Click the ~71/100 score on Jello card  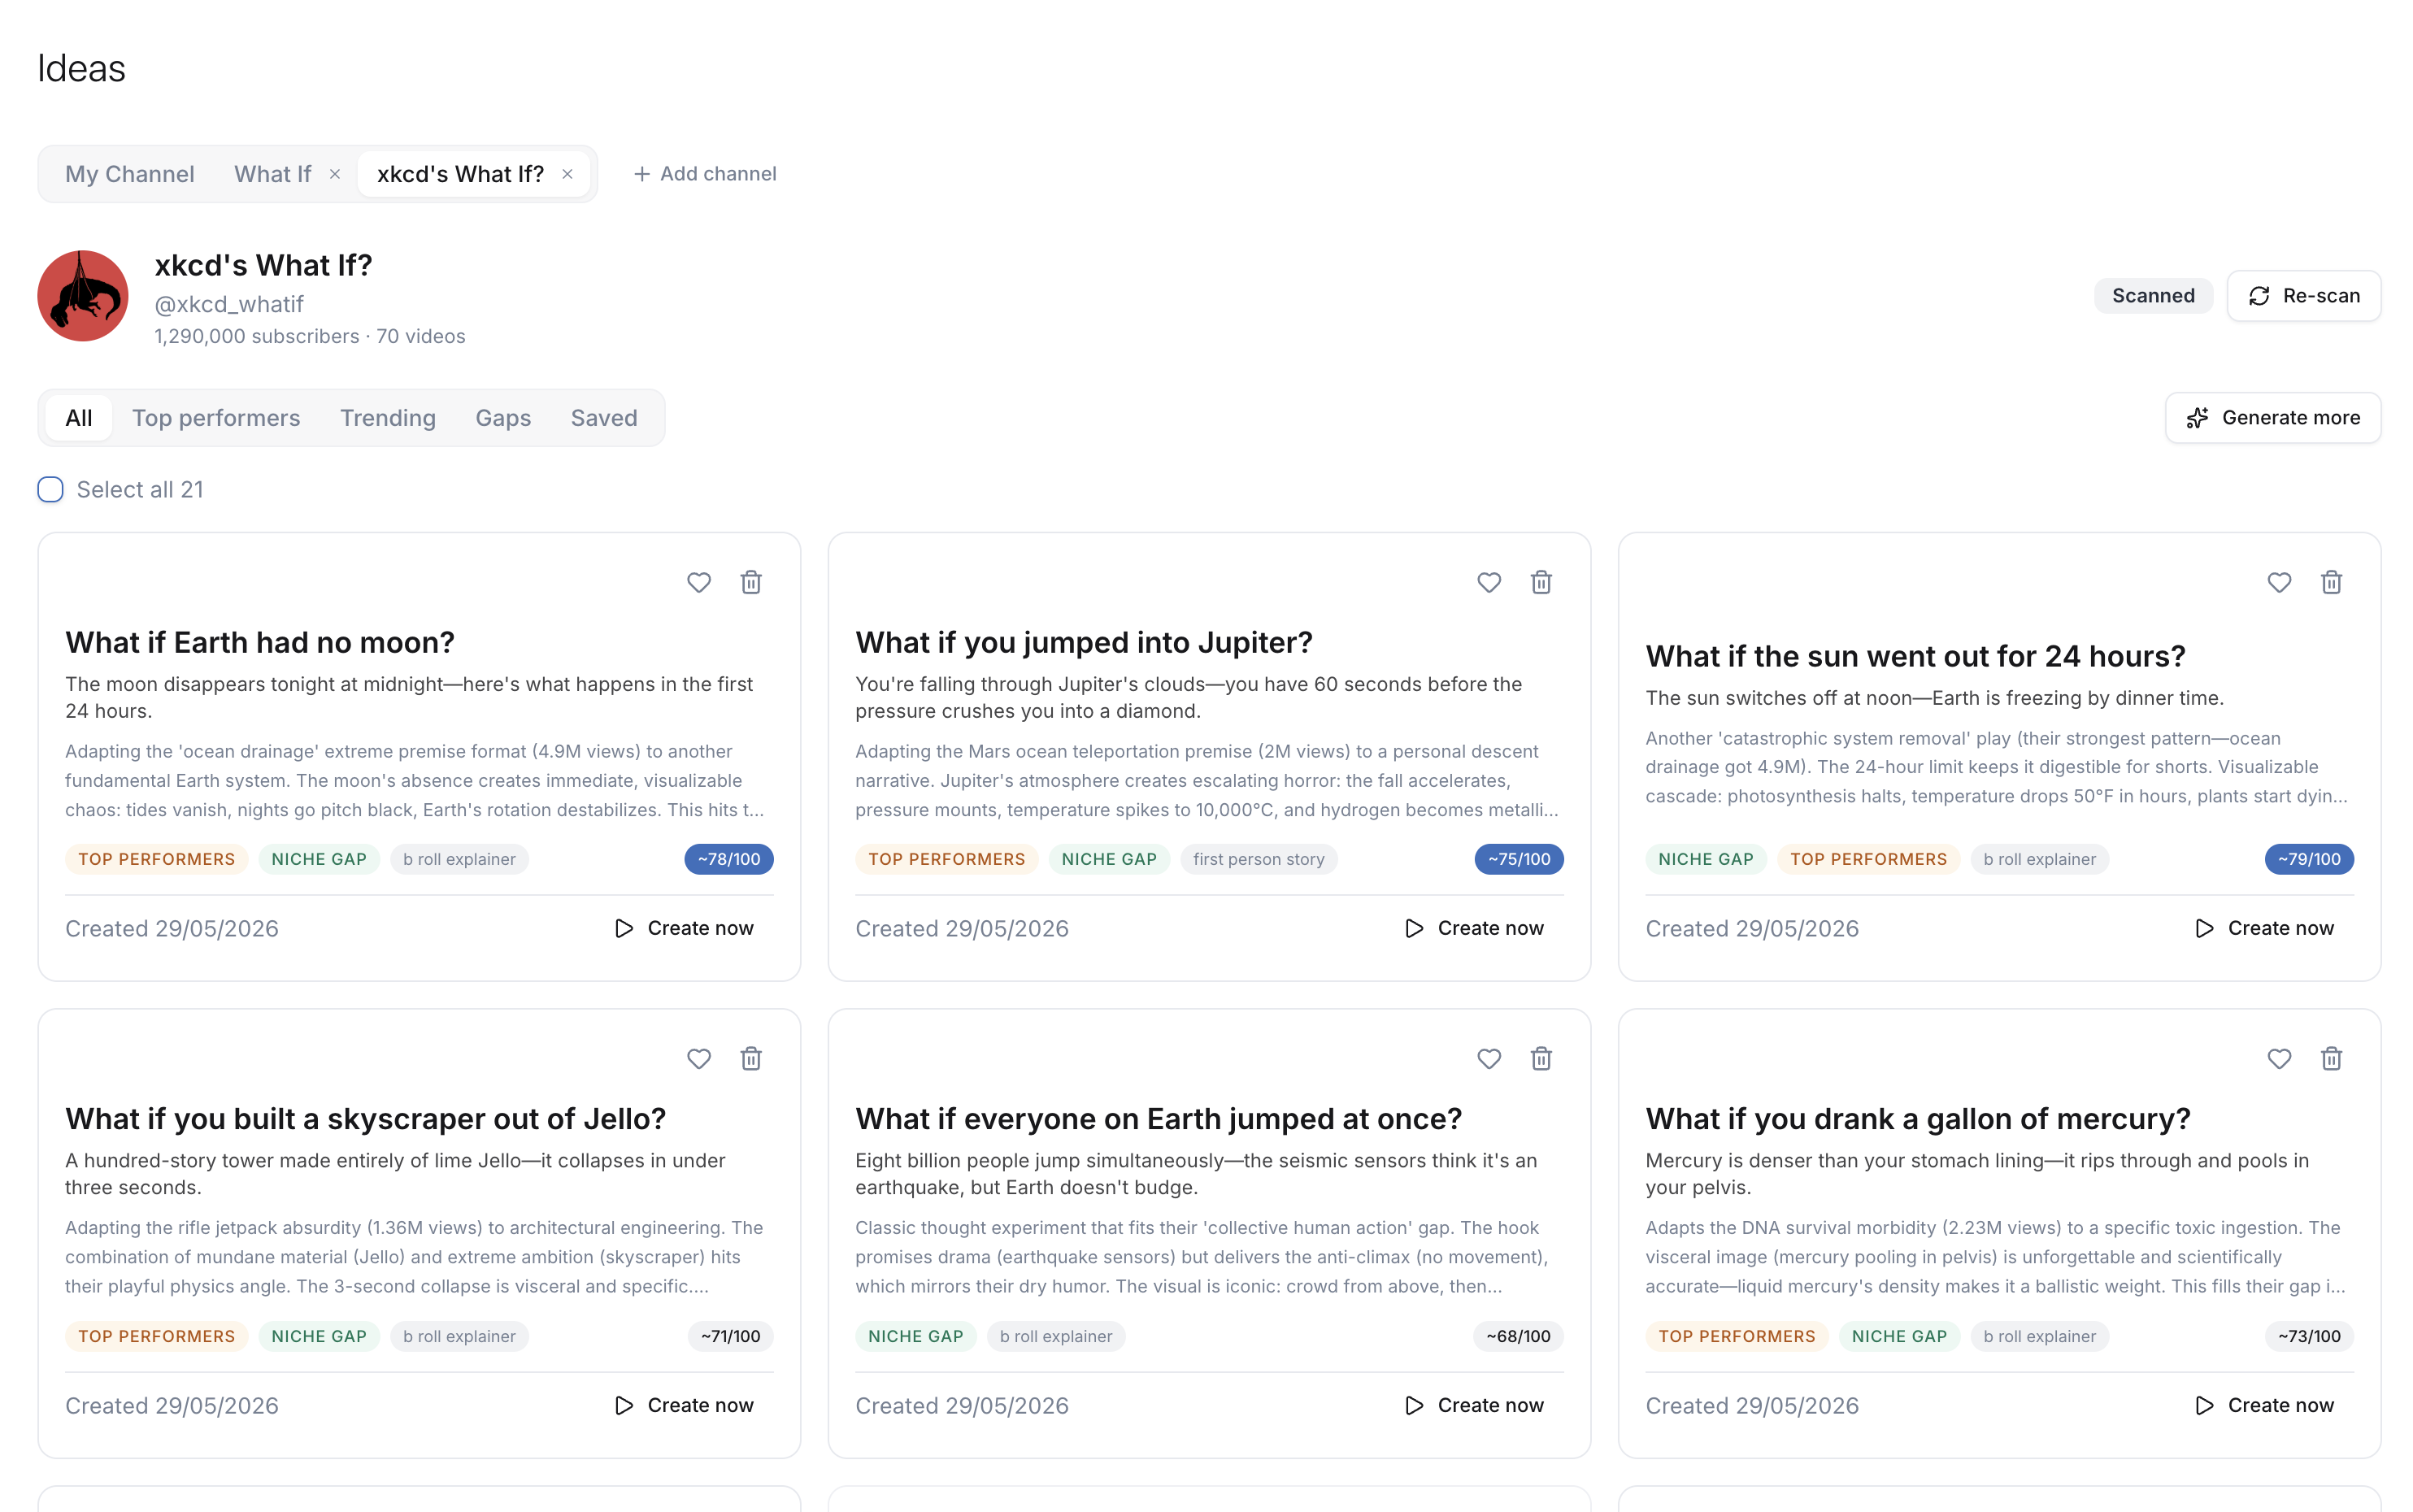pos(730,1336)
